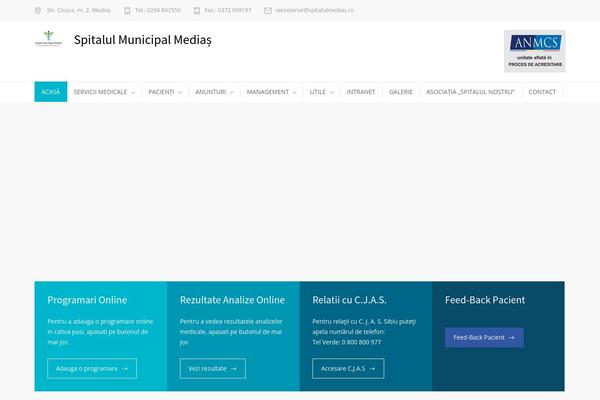Click the Relatii cu C.J.A.S. heading
The image size is (600, 400).
349,300
